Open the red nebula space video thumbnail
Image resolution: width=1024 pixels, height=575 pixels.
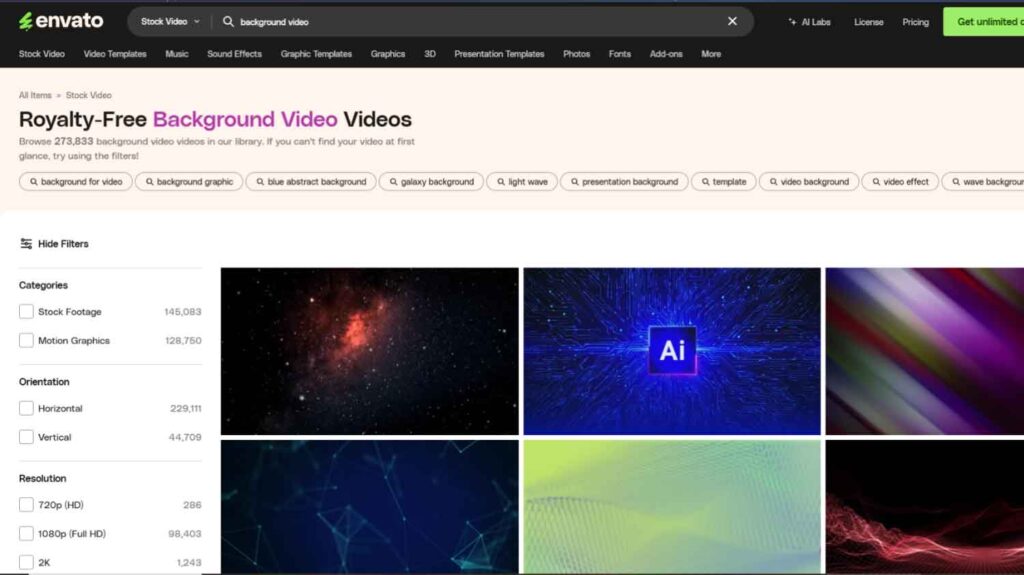coord(370,351)
